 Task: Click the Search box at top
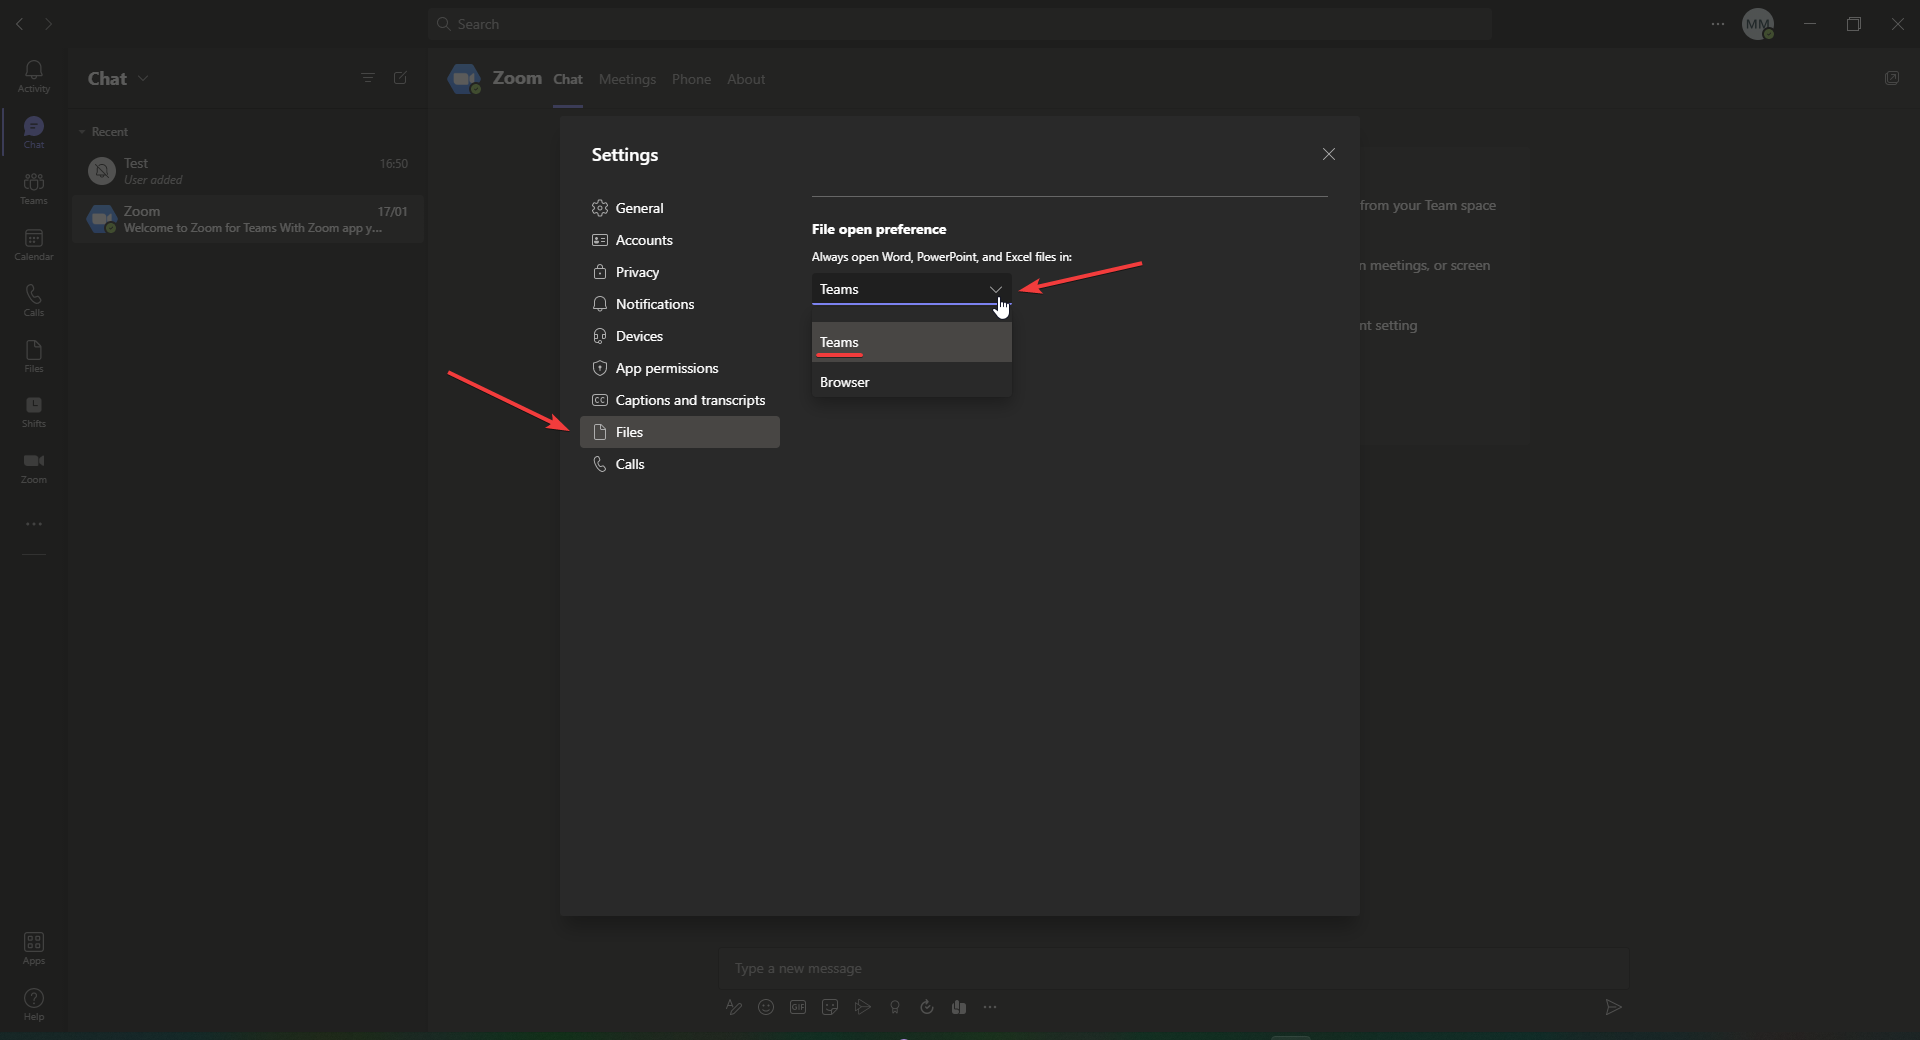click(x=960, y=24)
